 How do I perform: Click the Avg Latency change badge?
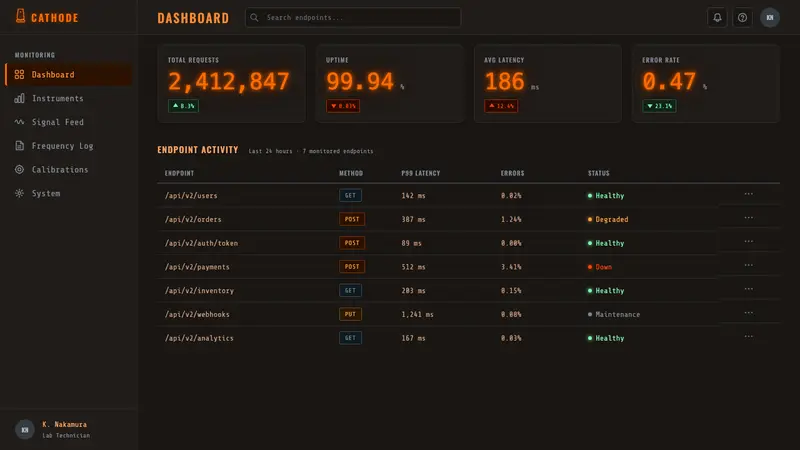pyautogui.click(x=501, y=106)
